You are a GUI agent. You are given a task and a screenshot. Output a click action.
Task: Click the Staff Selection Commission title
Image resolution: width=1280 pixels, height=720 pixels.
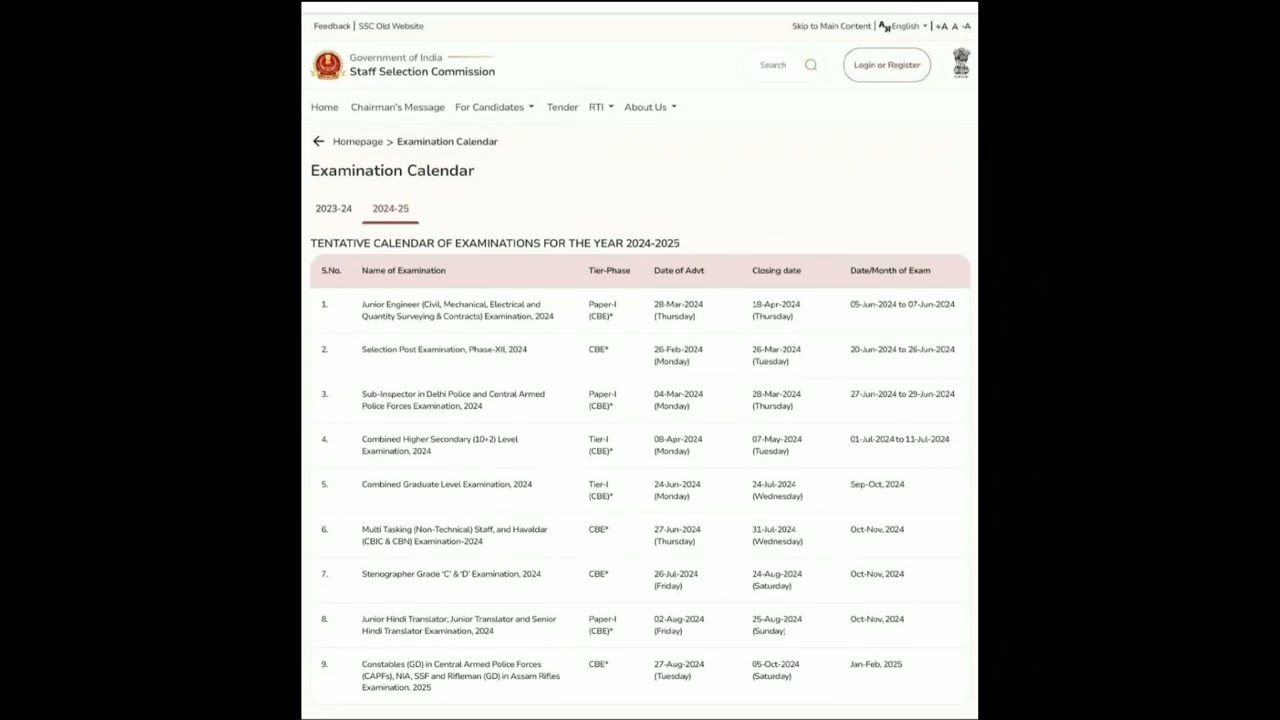click(x=422, y=72)
